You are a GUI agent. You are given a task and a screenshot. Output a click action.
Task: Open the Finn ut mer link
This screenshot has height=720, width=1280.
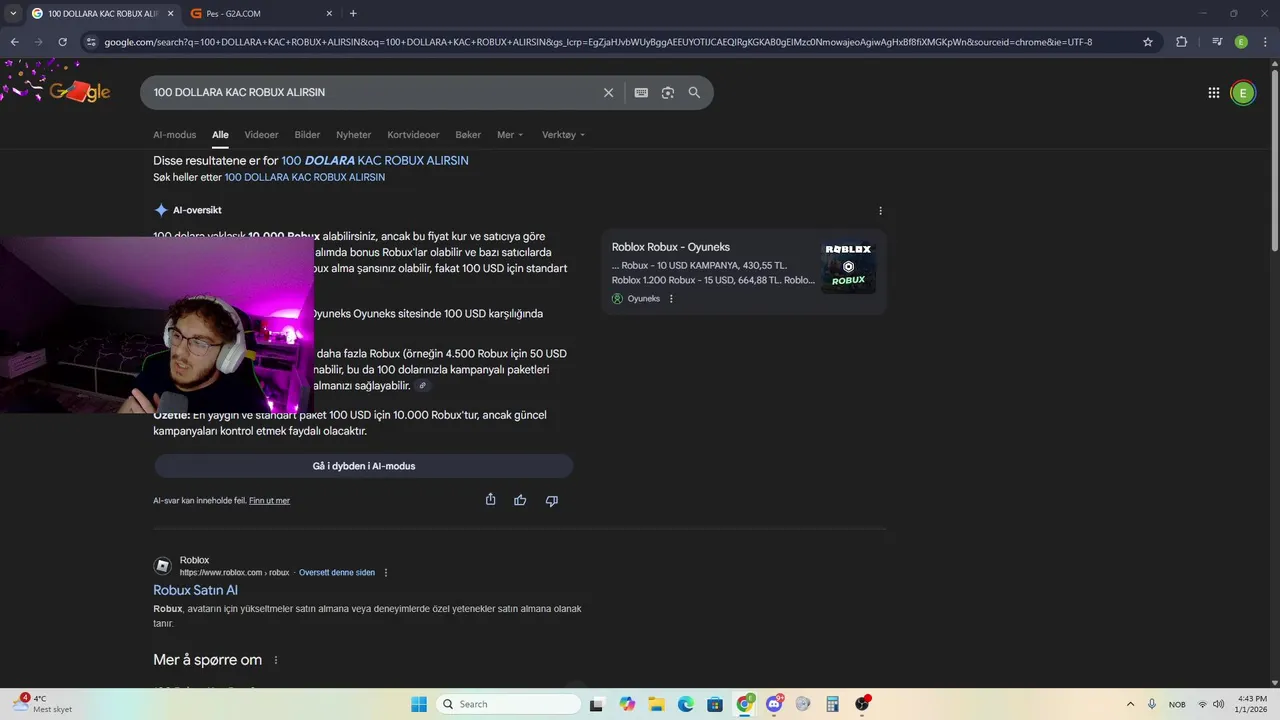click(269, 500)
